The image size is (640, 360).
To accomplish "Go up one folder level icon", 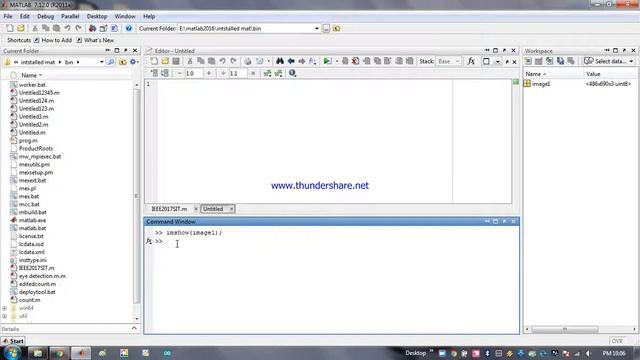I will 336,29.
